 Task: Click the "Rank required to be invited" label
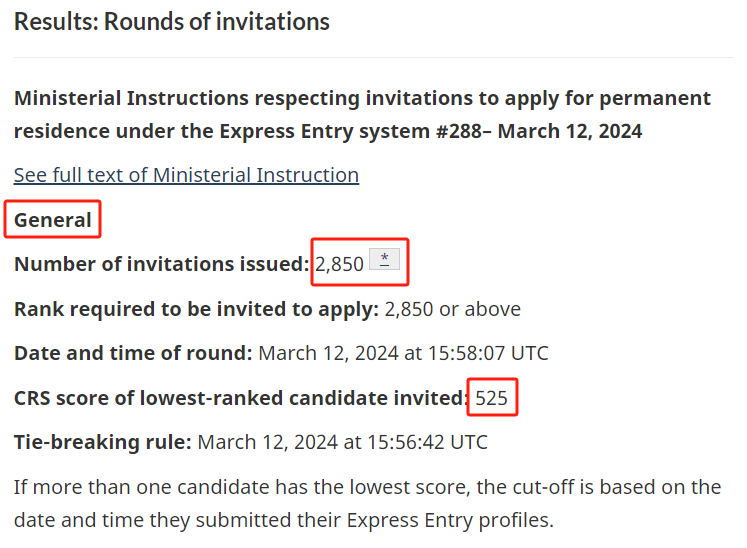(195, 309)
